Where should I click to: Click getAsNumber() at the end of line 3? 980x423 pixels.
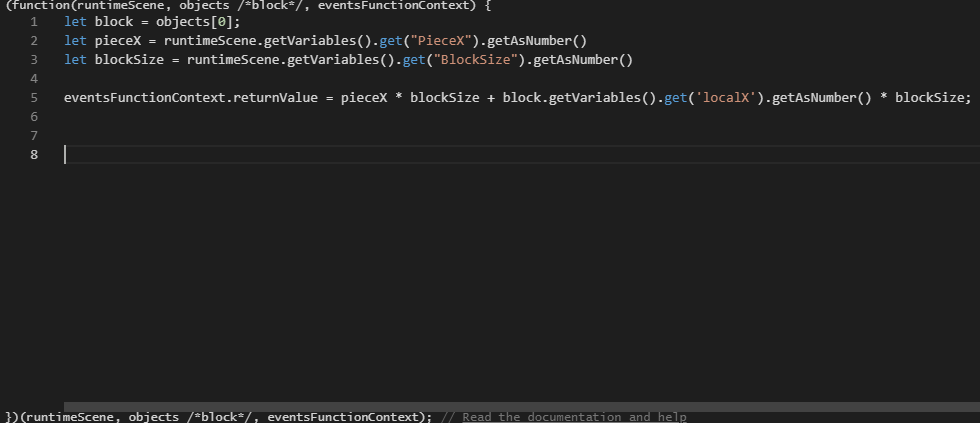(583, 60)
